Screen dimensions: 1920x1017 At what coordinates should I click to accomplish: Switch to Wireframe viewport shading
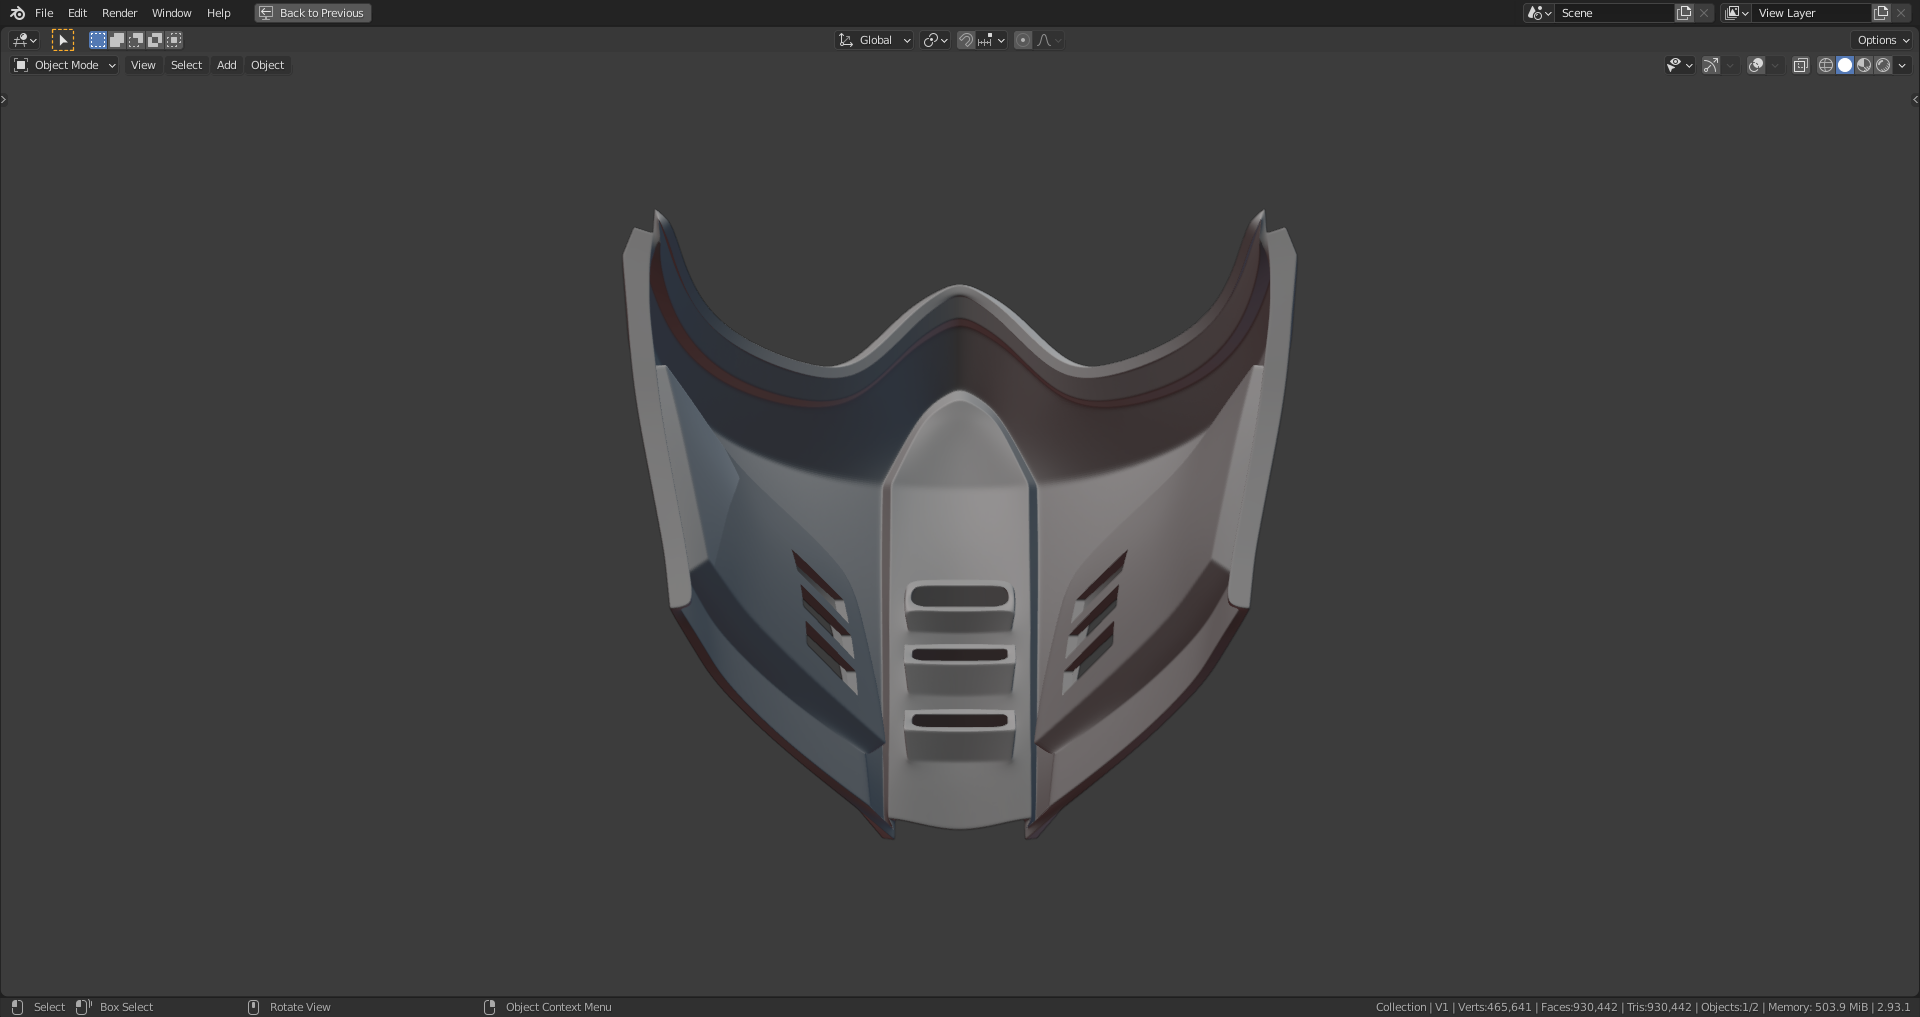click(x=1826, y=65)
